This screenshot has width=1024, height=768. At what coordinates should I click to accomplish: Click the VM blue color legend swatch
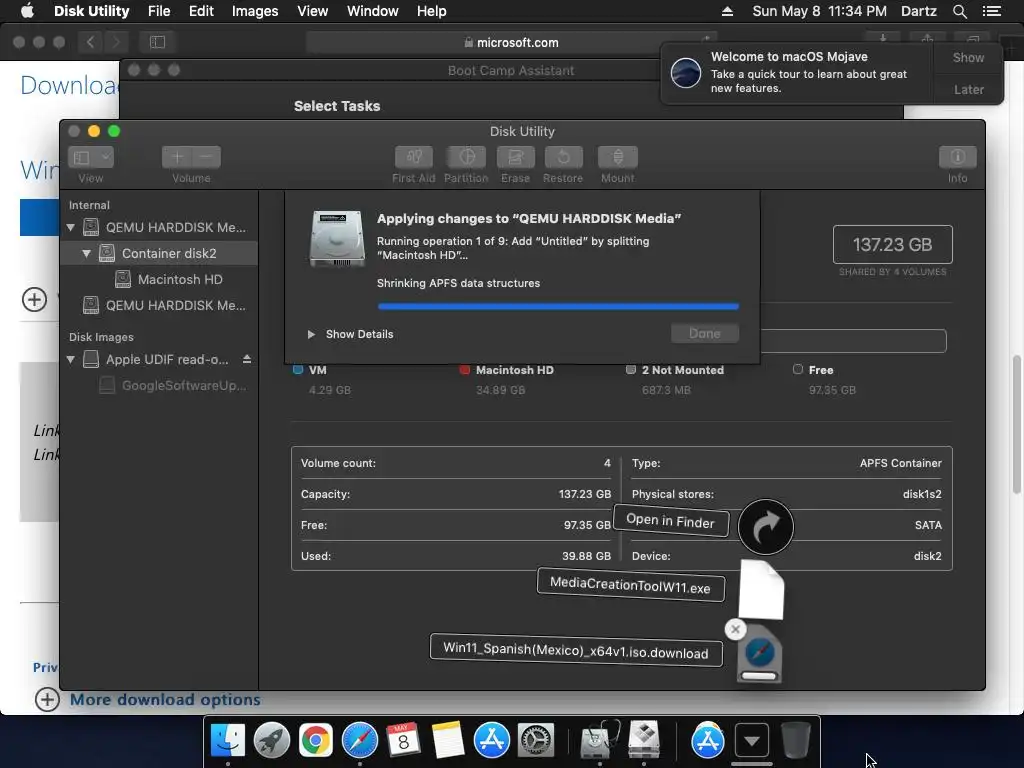pos(298,370)
